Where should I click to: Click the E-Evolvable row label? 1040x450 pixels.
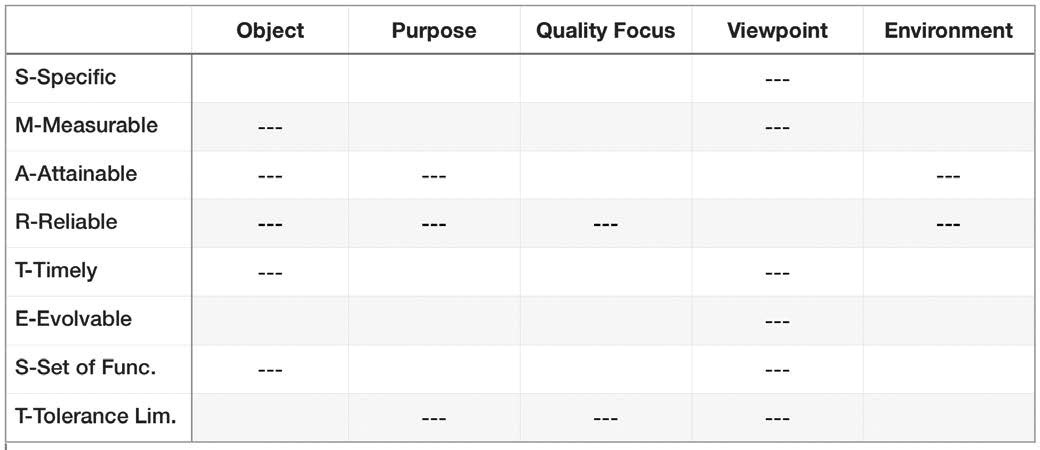(74, 320)
